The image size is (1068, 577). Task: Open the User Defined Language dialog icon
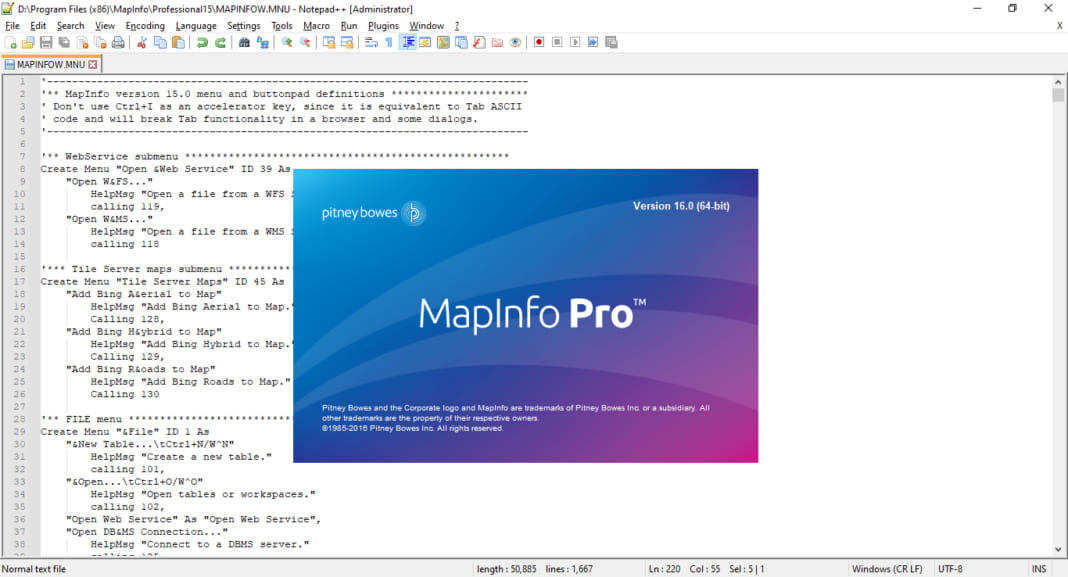click(425, 42)
